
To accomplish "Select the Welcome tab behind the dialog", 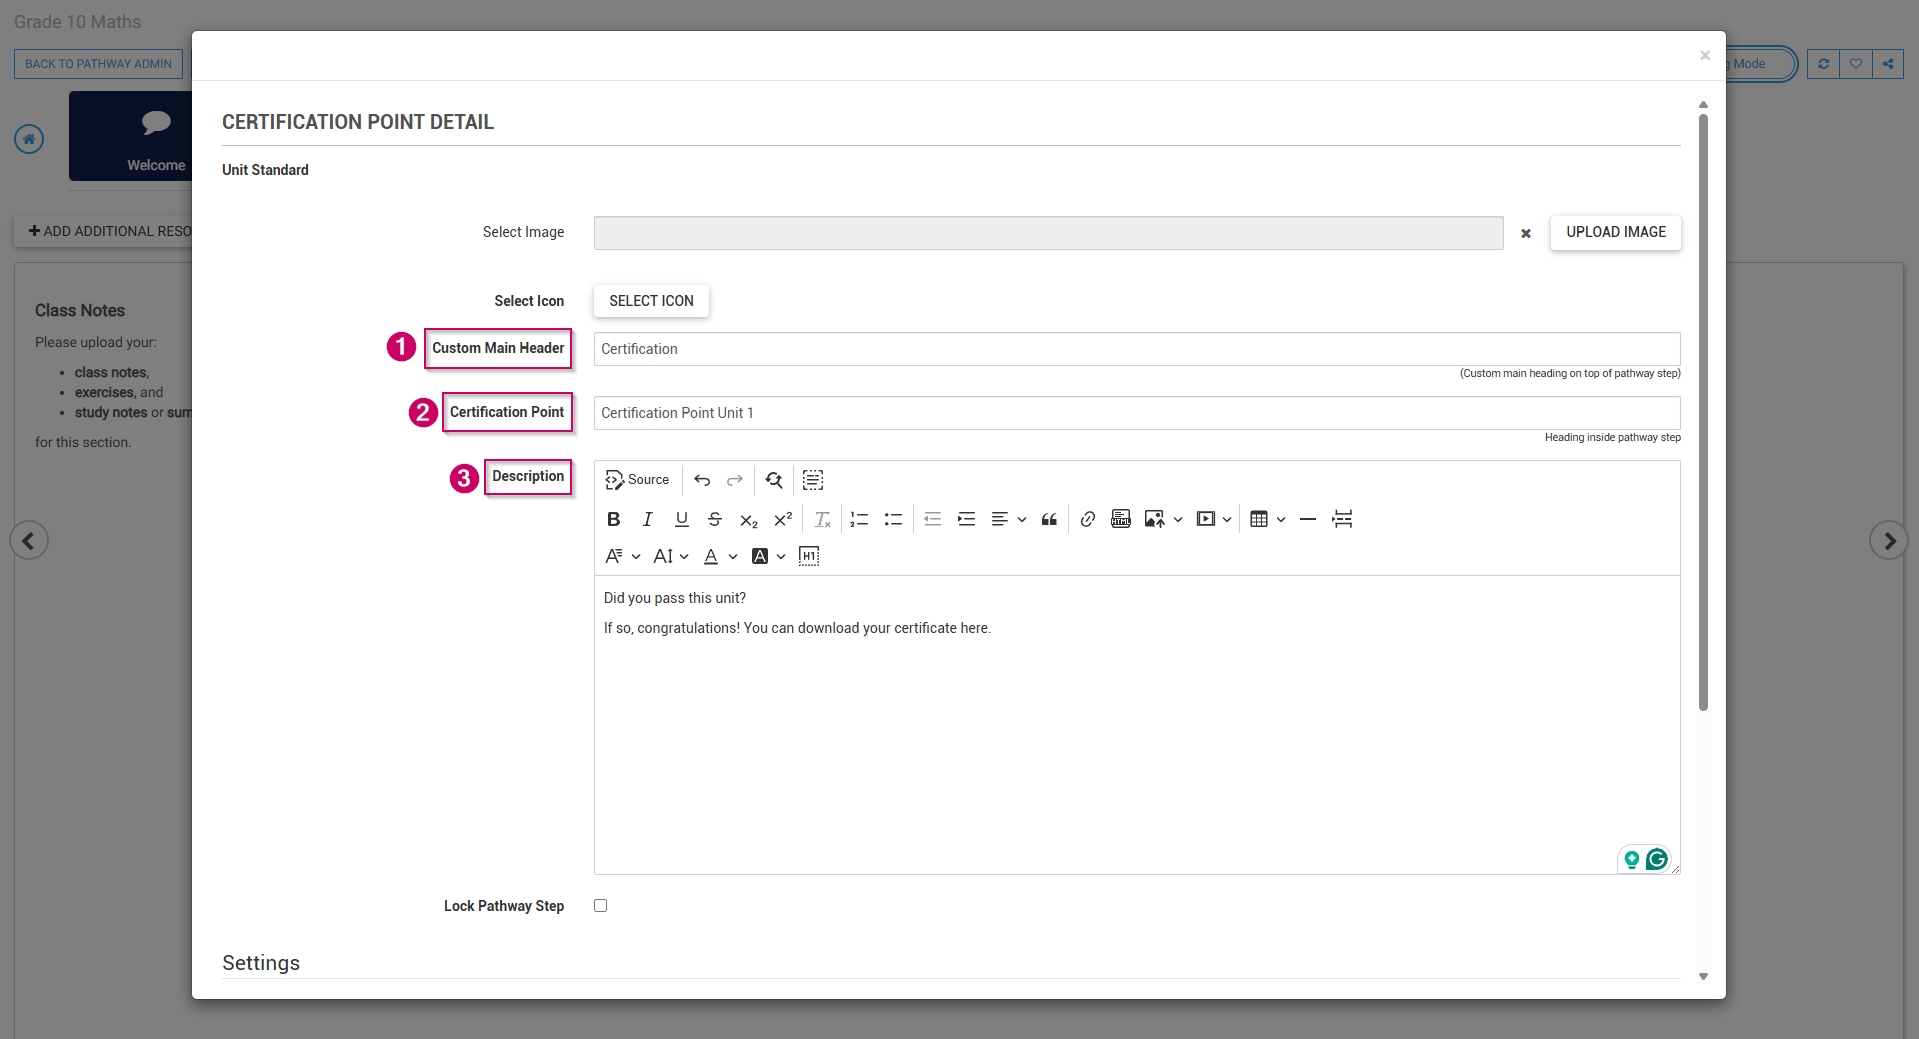I will point(131,136).
